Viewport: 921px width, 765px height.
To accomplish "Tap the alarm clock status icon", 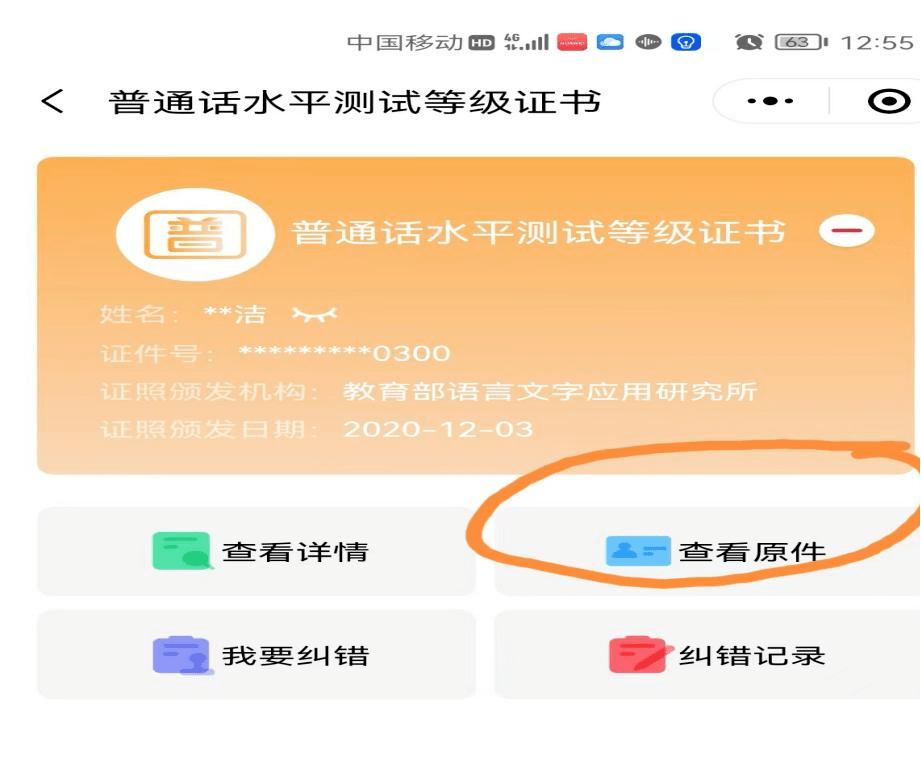I will 749,42.
